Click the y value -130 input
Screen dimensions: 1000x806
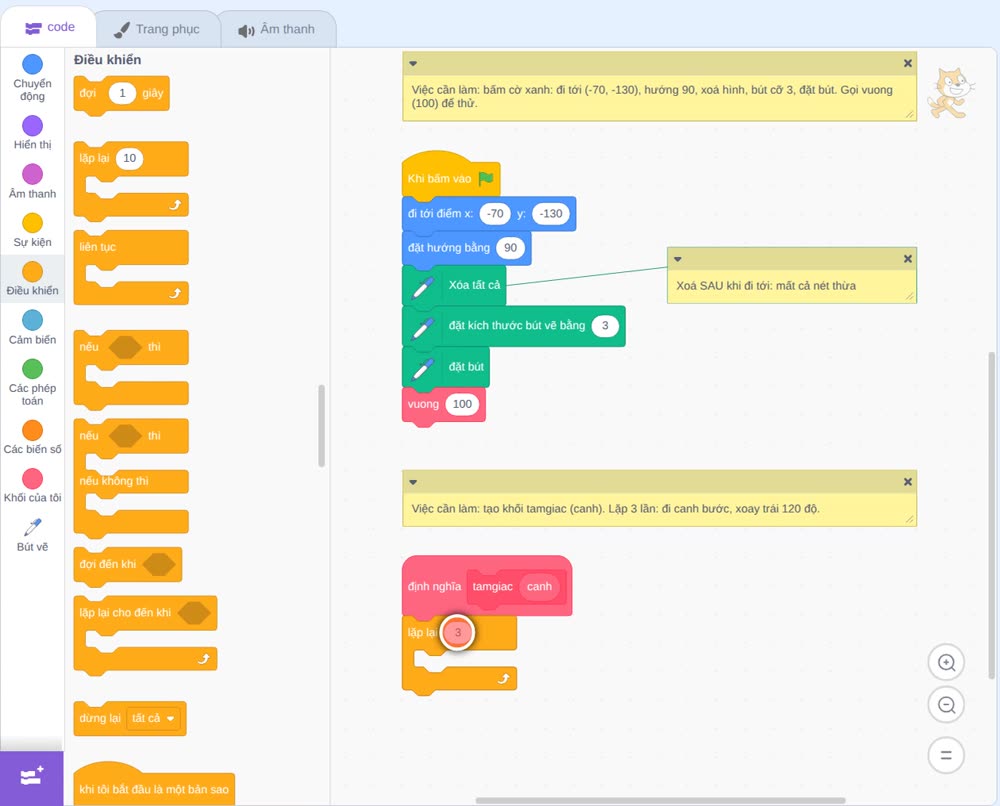[551, 214]
